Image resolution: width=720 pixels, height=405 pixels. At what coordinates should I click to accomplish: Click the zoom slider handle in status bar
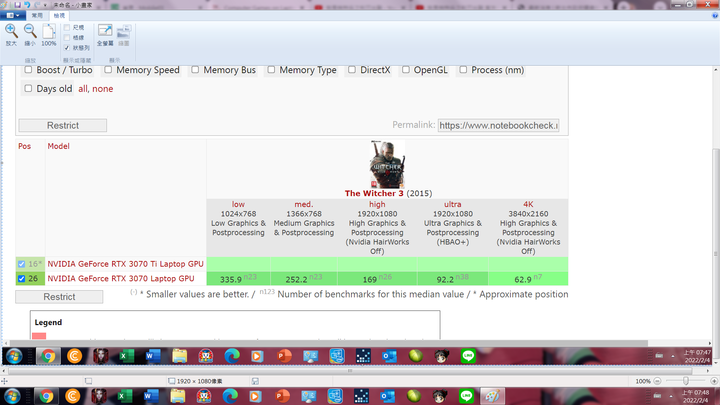click(x=686, y=381)
